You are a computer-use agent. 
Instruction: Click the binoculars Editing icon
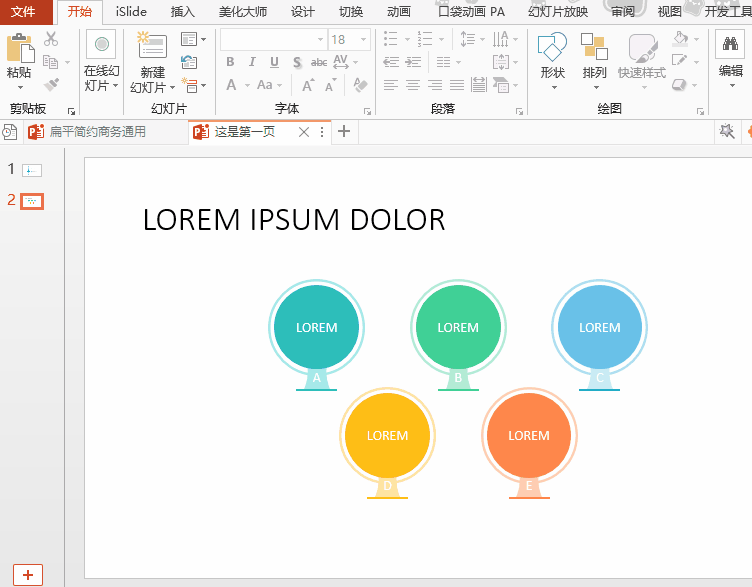[730, 45]
